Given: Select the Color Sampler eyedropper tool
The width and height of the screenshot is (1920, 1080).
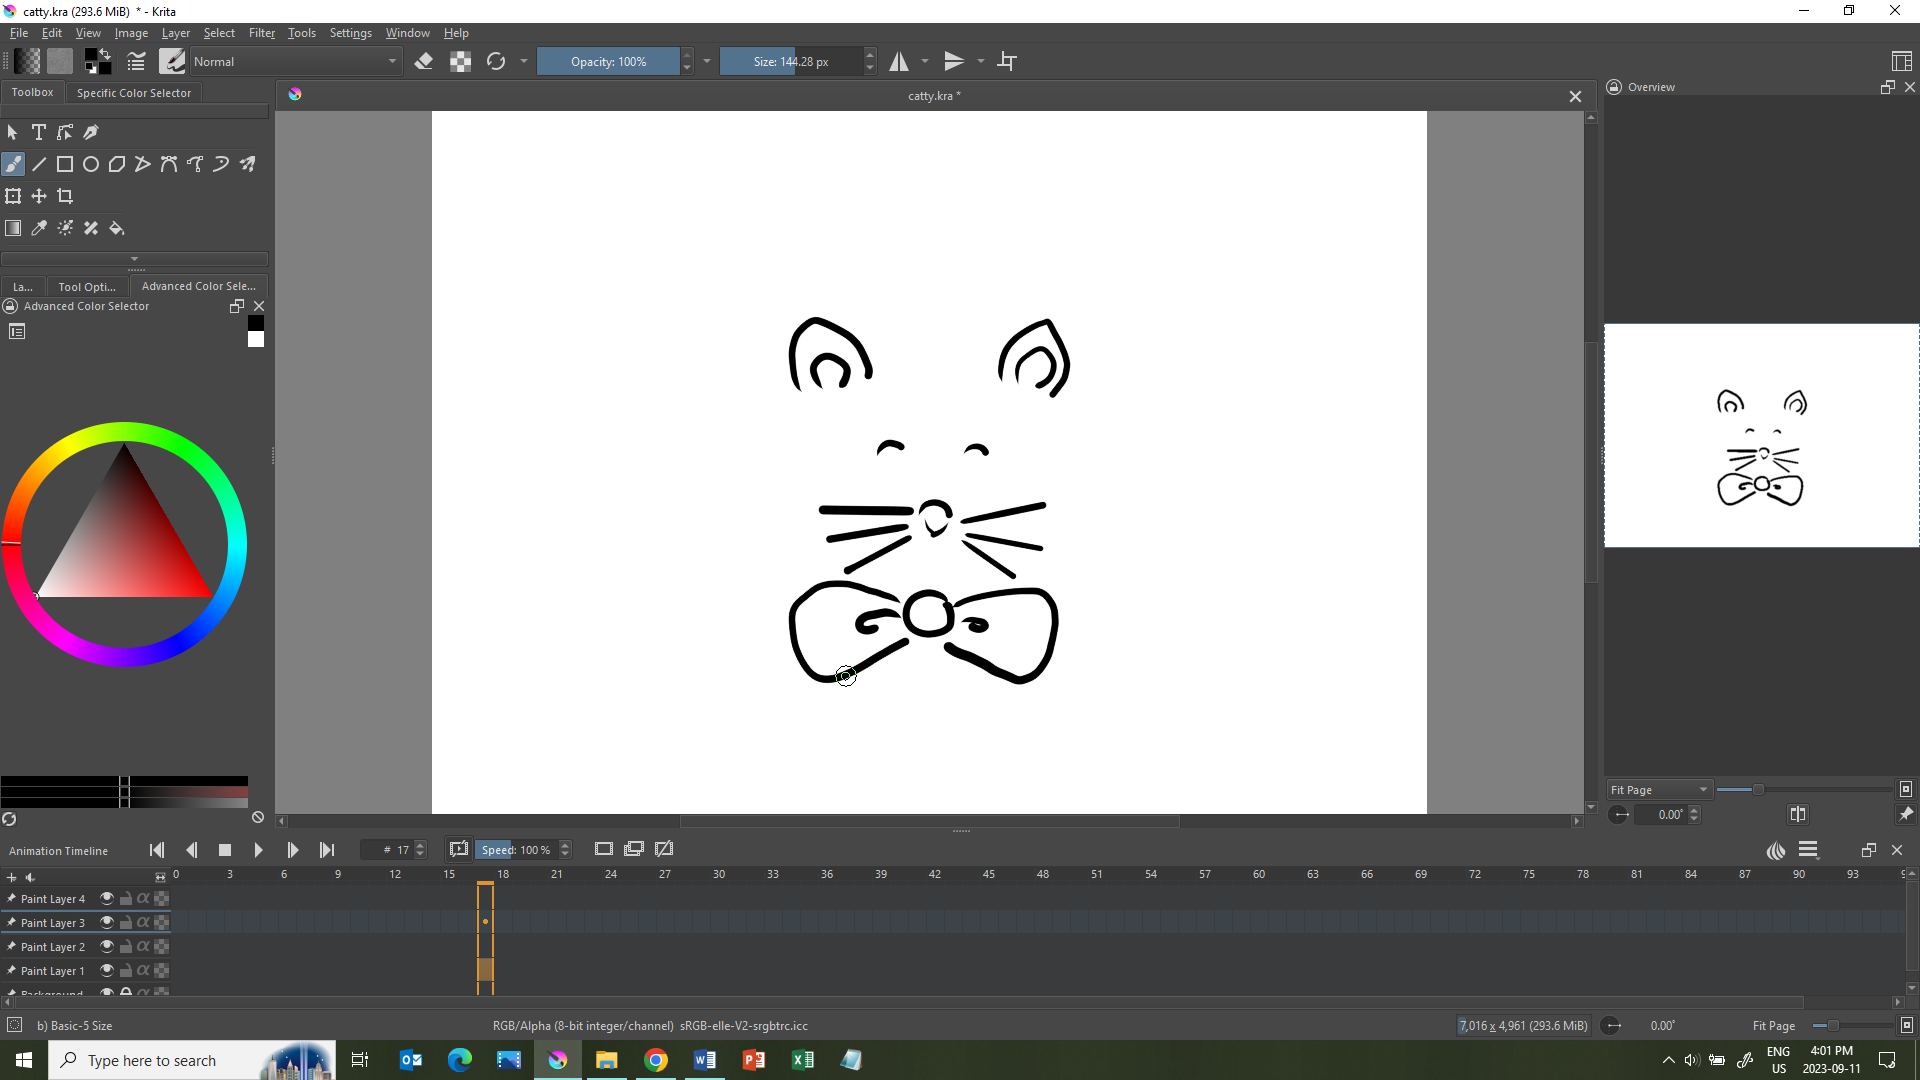Looking at the screenshot, I should [x=39, y=228].
